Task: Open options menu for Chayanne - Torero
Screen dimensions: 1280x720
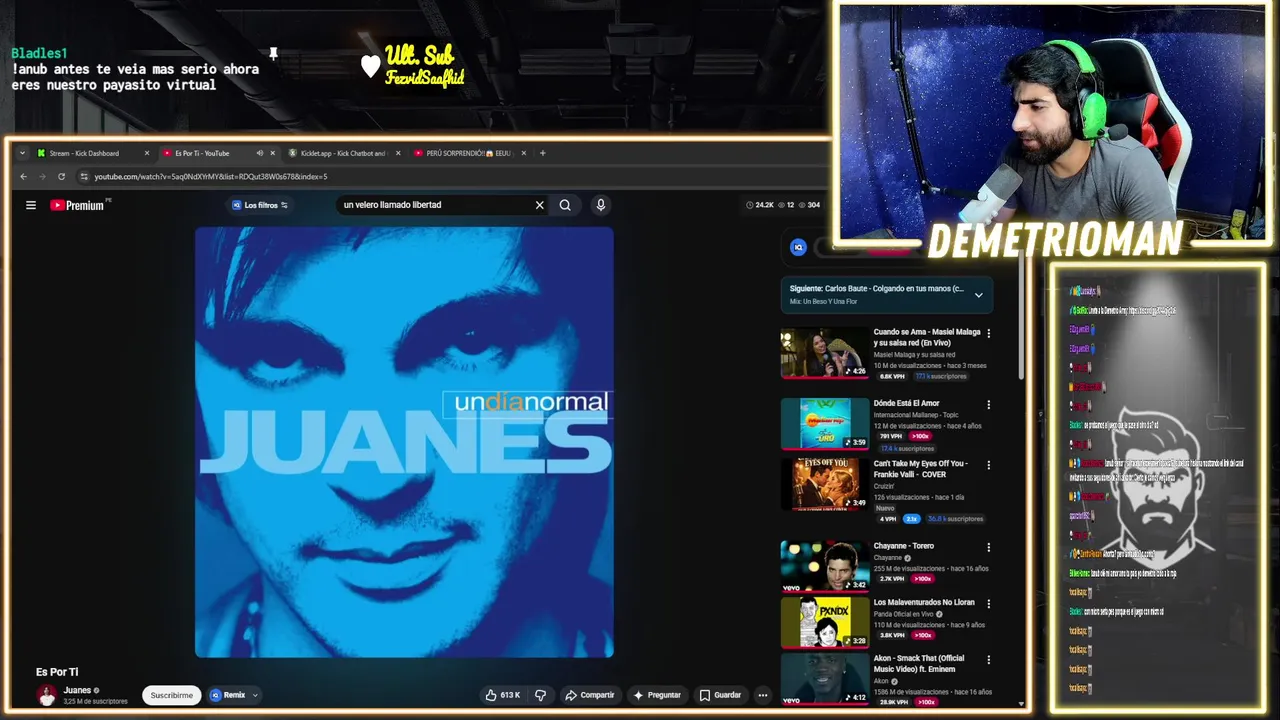Action: click(989, 547)
